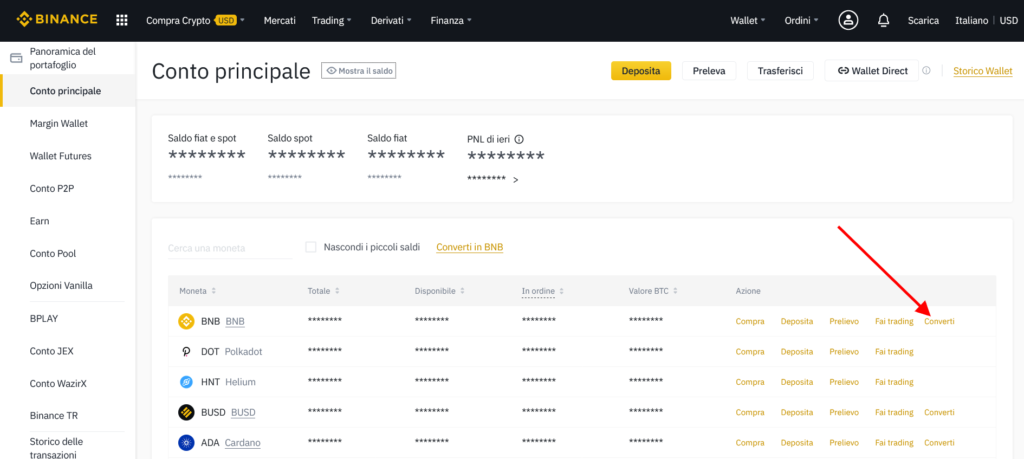Click the Preleva button
This screenshot has width=1024, height=459.
709,71
